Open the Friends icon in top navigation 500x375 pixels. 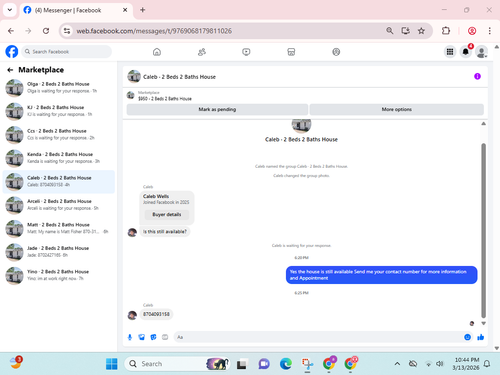[202, 52]
